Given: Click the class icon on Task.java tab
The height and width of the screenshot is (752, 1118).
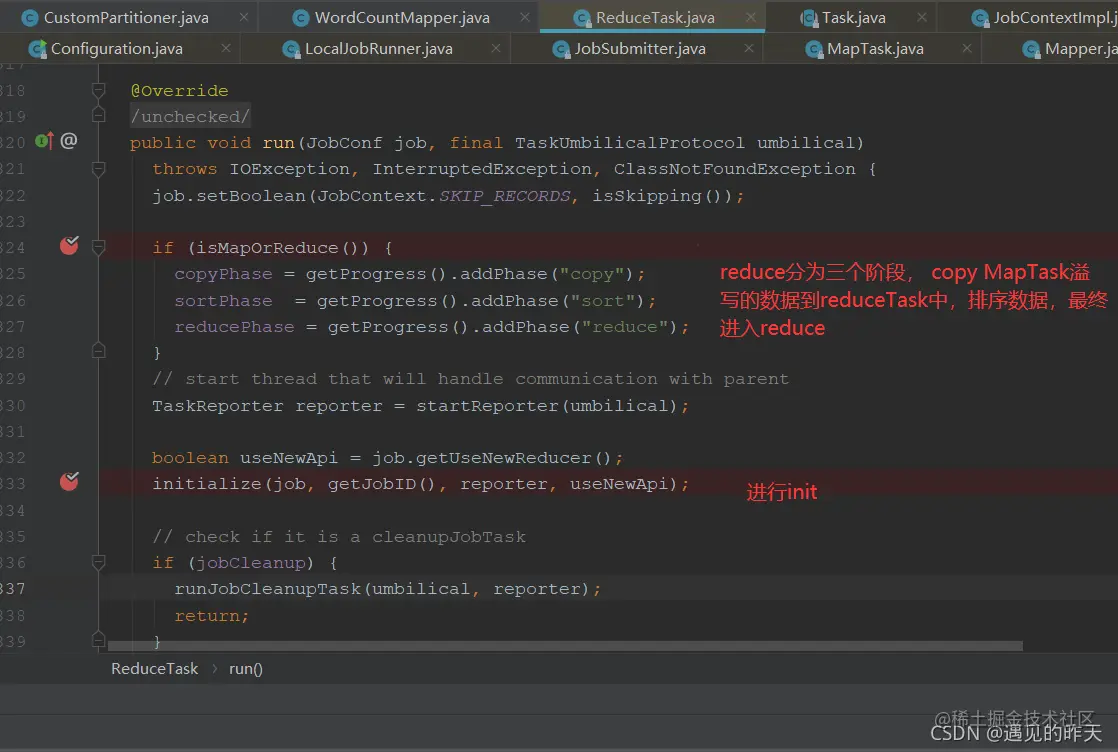Looking at the screenshot, I should point(809,18).
